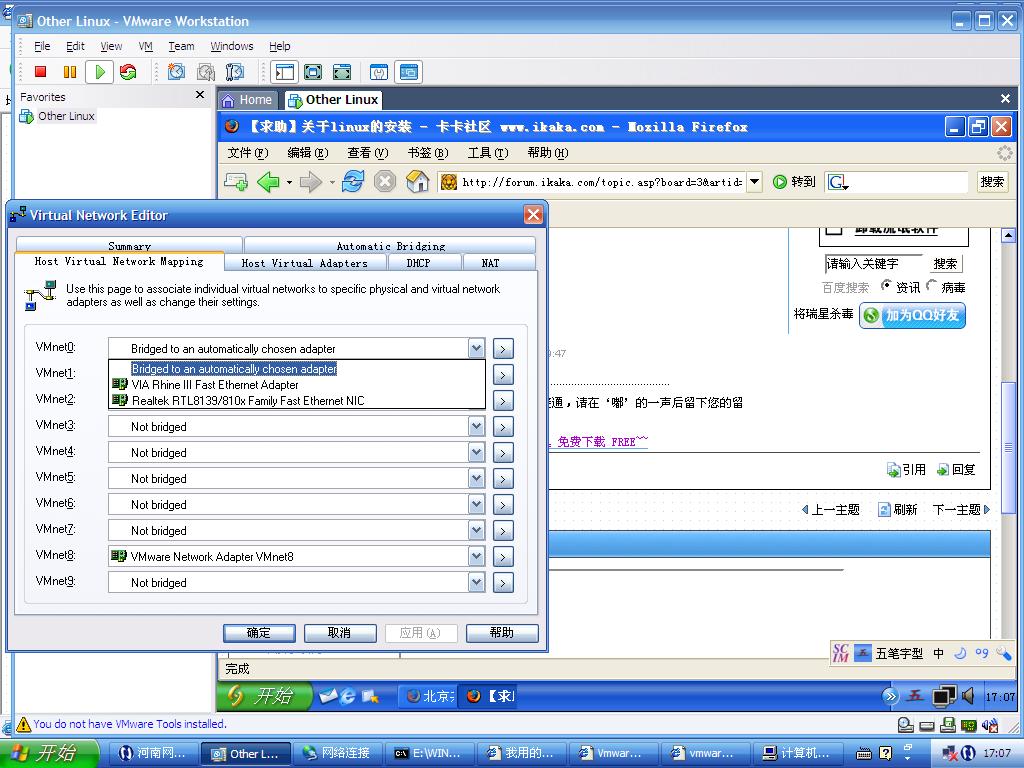The image size is (1024, 768).
Task: Click the VMnet8 arrow settings button
Action: (x=503, y=557)
